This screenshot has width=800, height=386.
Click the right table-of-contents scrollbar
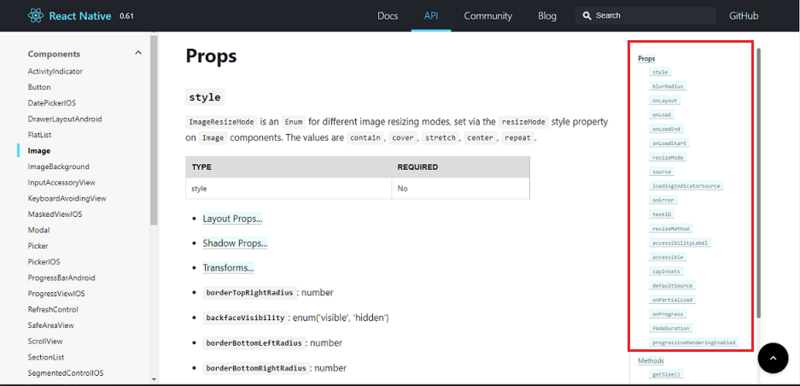point(759,184)
